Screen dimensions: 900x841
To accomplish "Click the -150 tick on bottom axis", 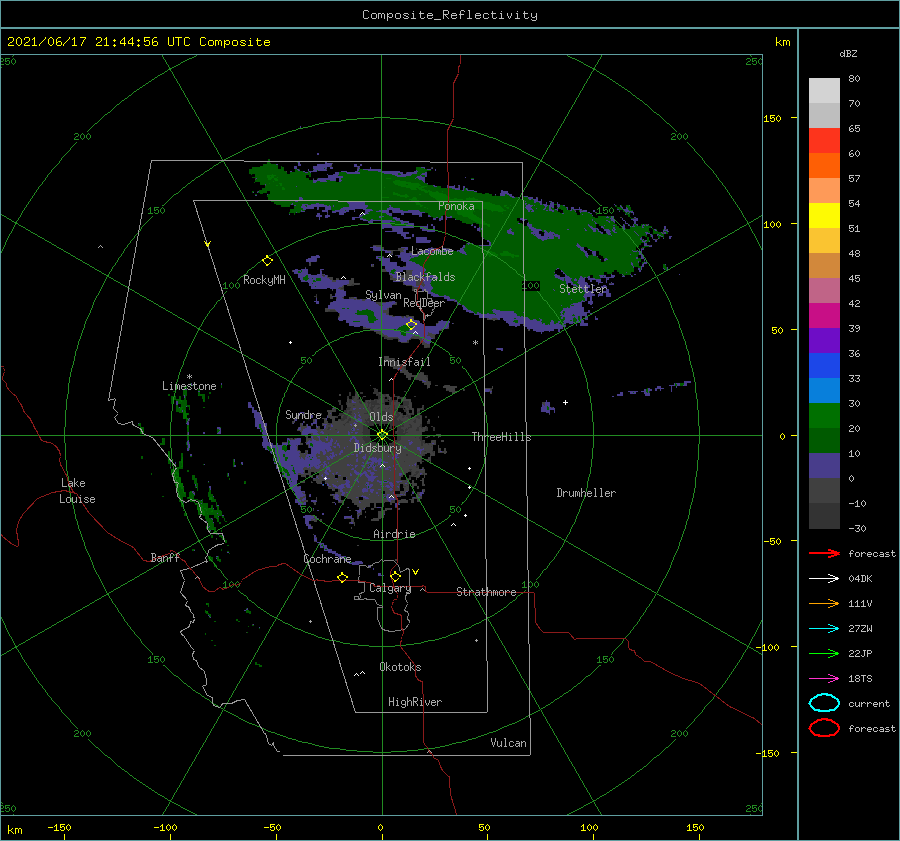I will (59, 827).
